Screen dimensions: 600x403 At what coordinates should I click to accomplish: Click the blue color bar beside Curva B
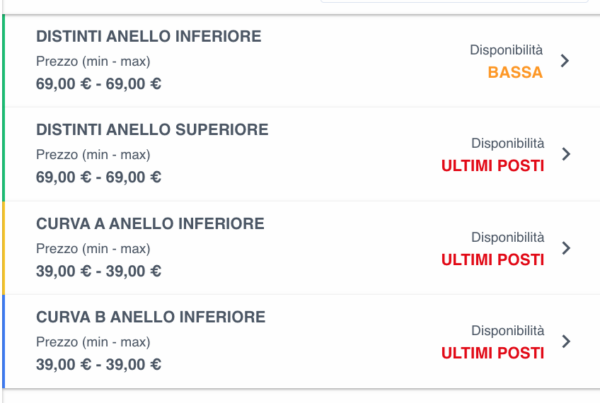(x=3, y=341)
